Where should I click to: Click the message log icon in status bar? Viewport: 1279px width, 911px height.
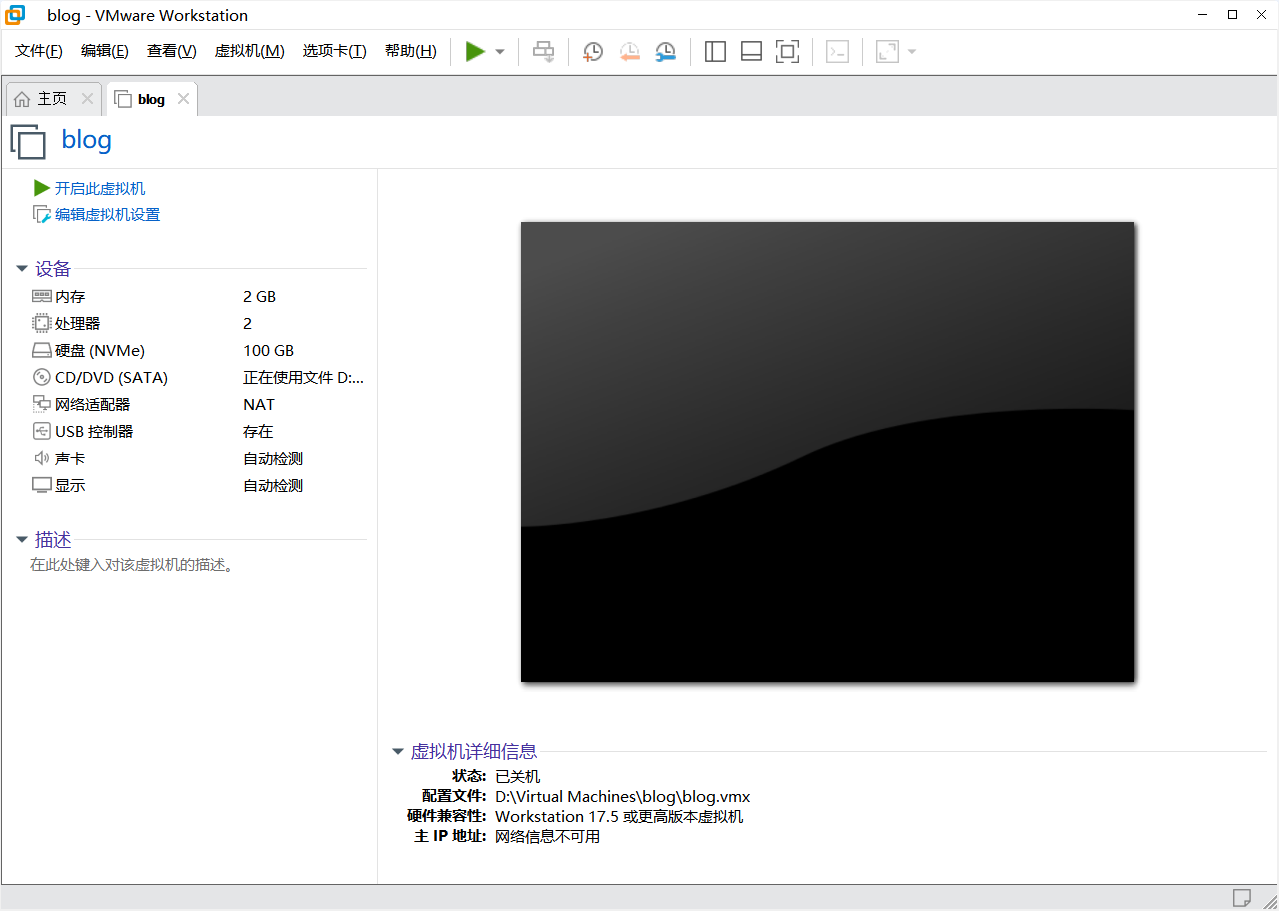1242,896
